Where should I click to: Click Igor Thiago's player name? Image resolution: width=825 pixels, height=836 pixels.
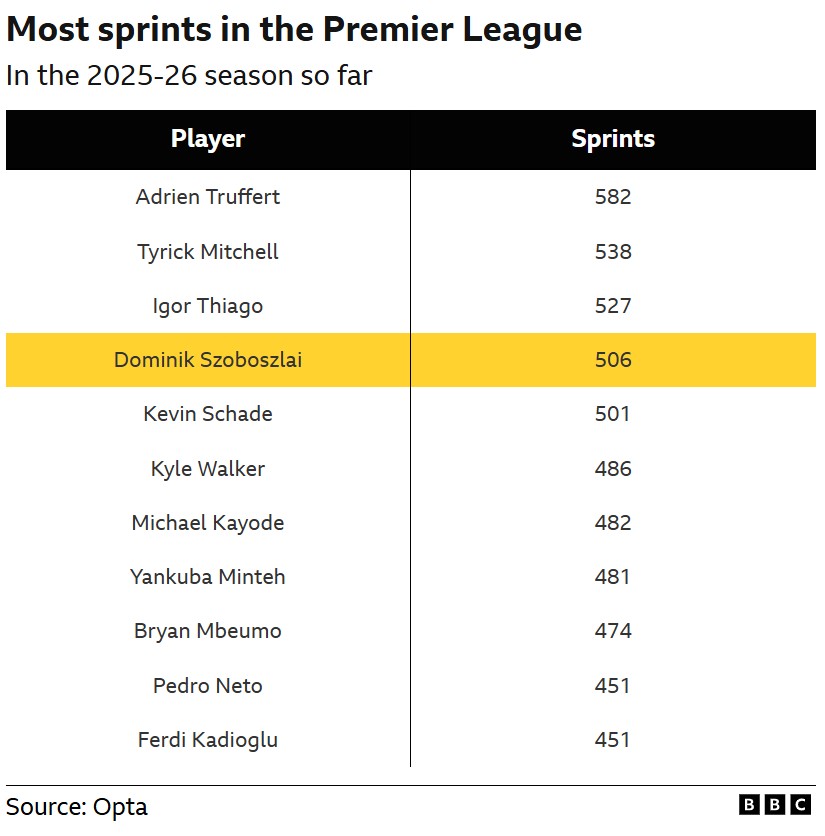208,306
